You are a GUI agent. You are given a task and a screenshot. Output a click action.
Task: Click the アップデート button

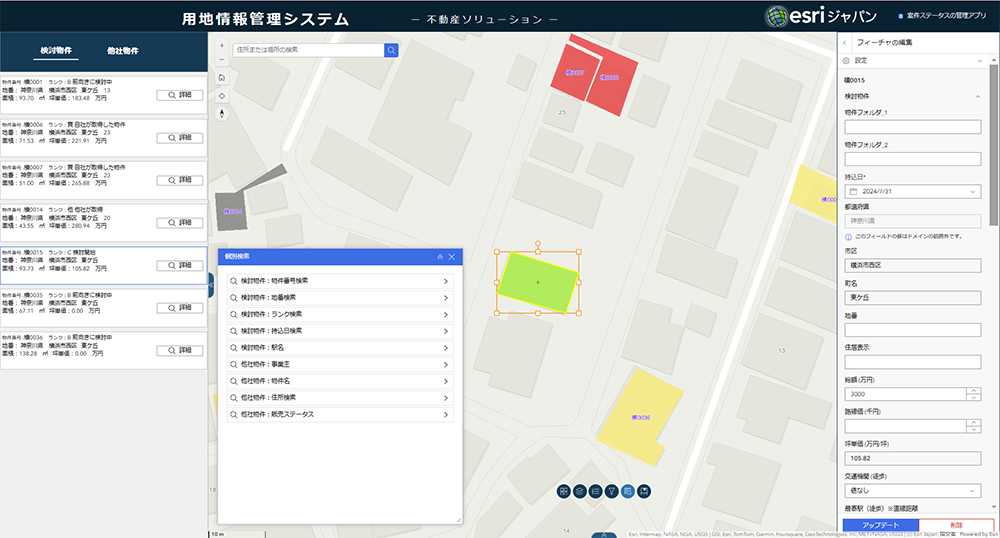[879, 526]
